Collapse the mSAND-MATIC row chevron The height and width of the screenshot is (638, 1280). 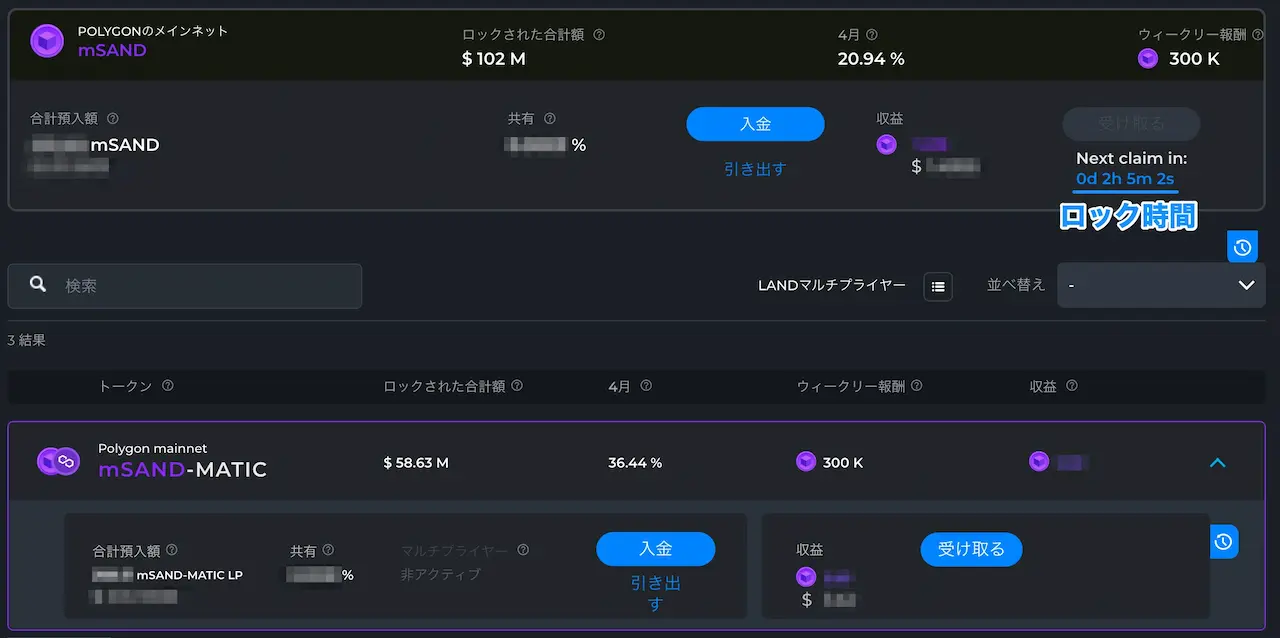coord(1217,462)
